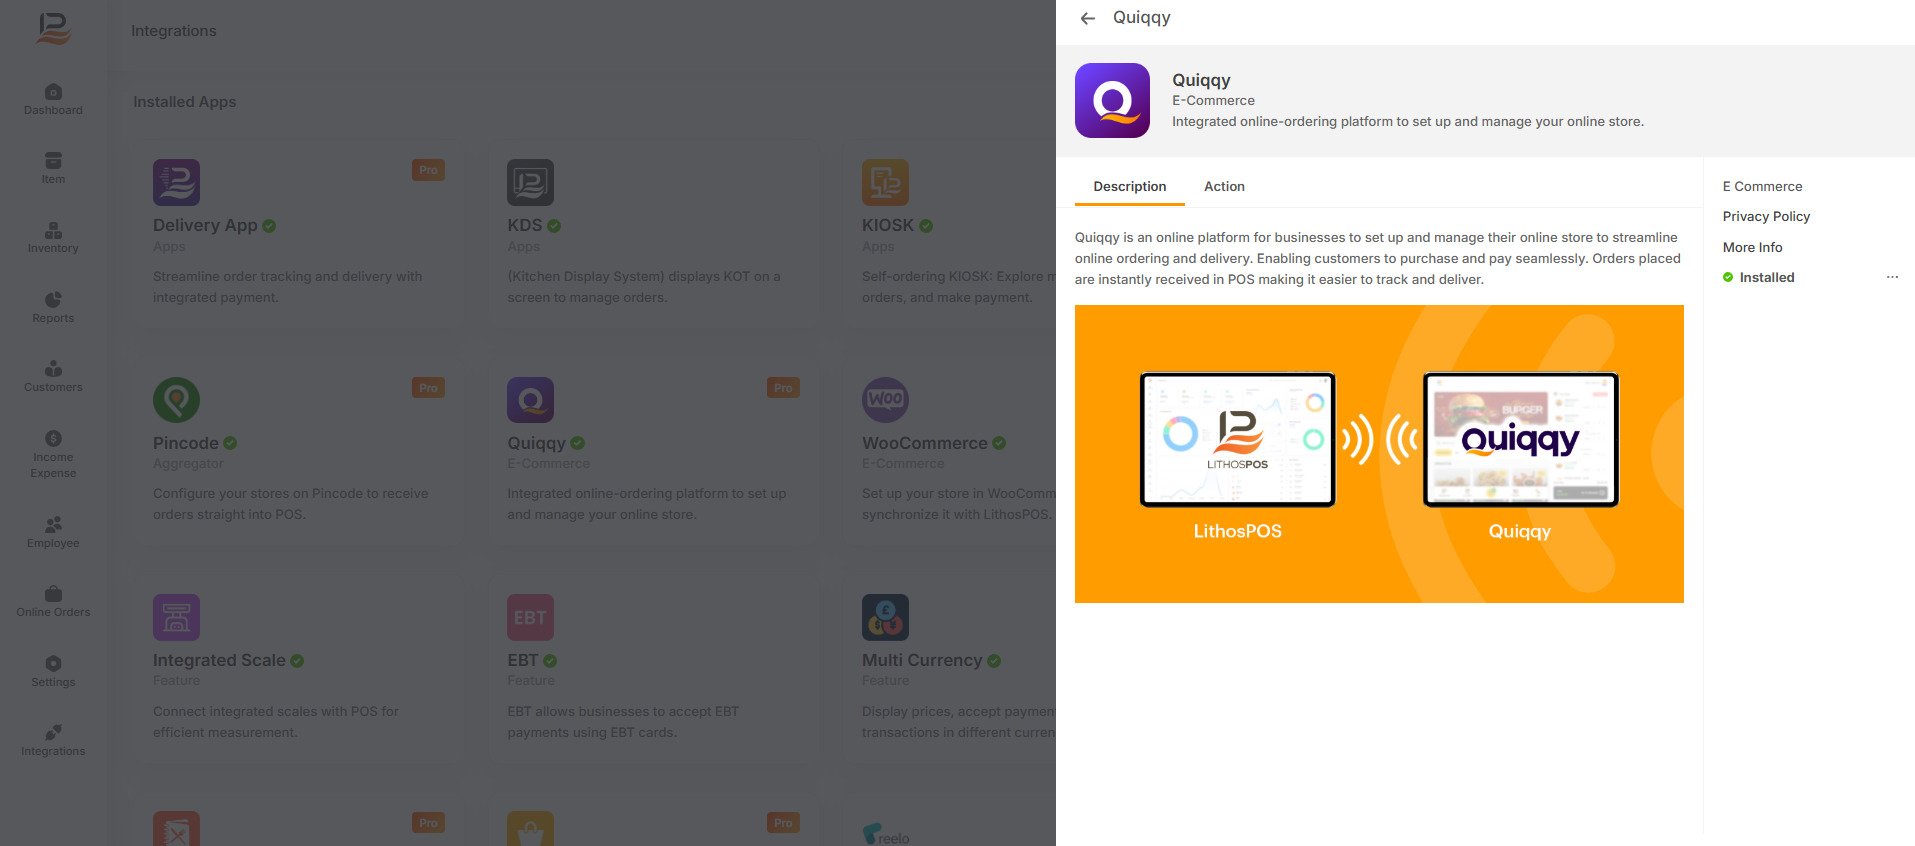Click the 'Multi Currency' card title
Viewport: 1915px width, 846px height.
point(922,660)
